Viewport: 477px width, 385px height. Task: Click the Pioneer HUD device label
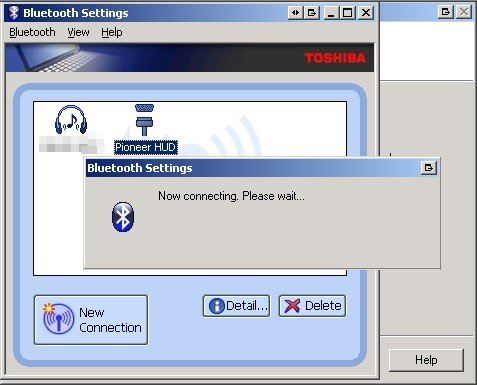(x=145, y=147)
